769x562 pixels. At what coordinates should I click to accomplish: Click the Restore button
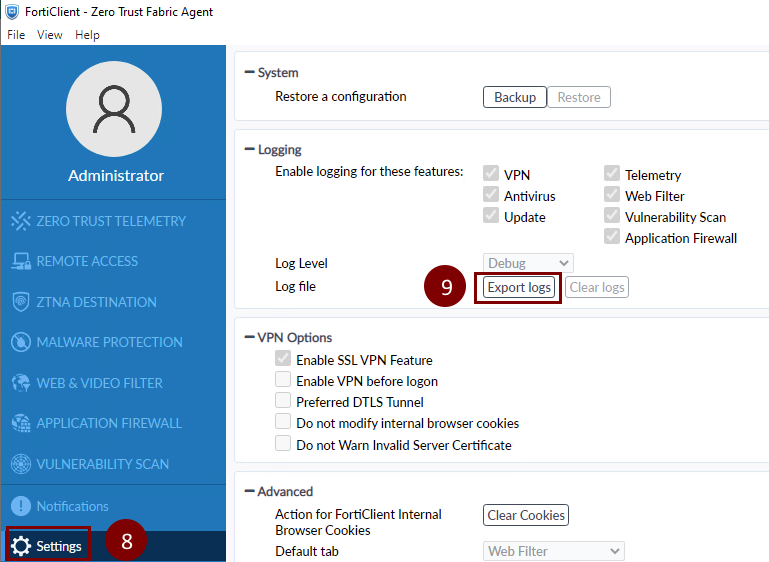pos(579,97)
